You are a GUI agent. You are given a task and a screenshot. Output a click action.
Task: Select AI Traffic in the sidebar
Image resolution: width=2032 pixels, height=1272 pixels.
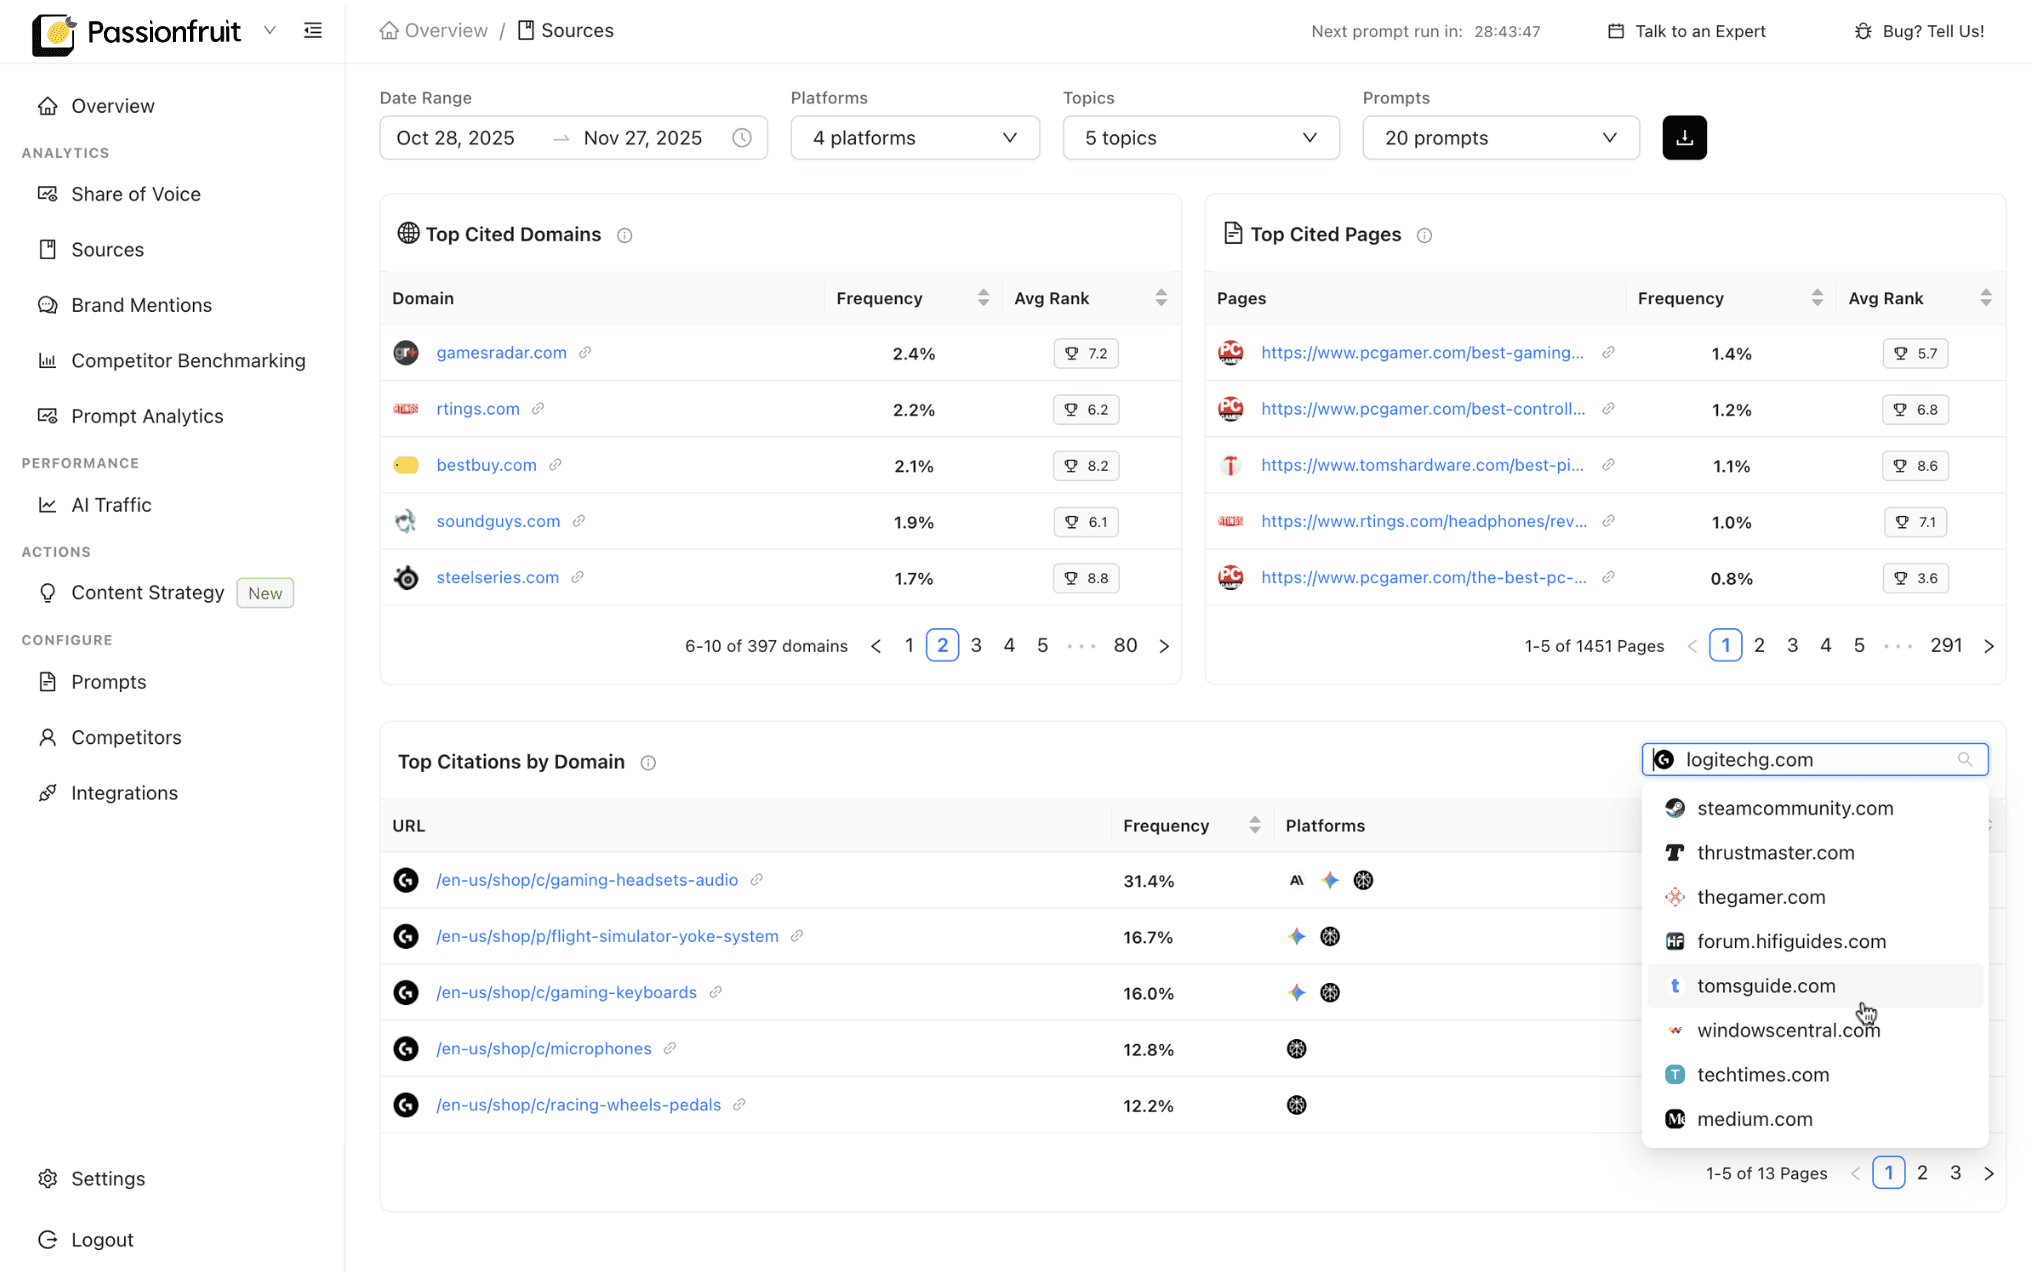click(111, 504)
